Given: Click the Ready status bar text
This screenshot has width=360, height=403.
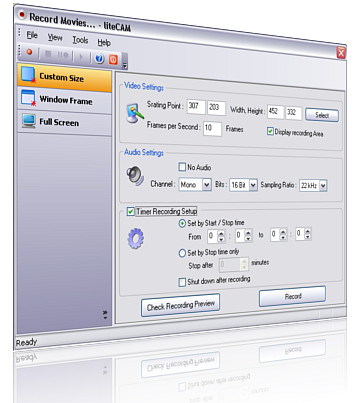Looking at the screenshot, I should pos(26,342).
